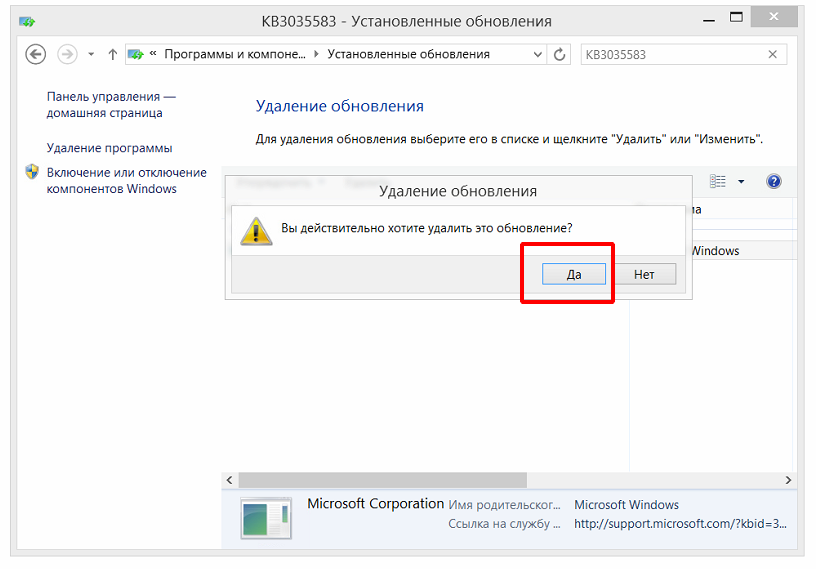Expand the view options dropdown arrow
816x569 pixels.
pos(741,182)
